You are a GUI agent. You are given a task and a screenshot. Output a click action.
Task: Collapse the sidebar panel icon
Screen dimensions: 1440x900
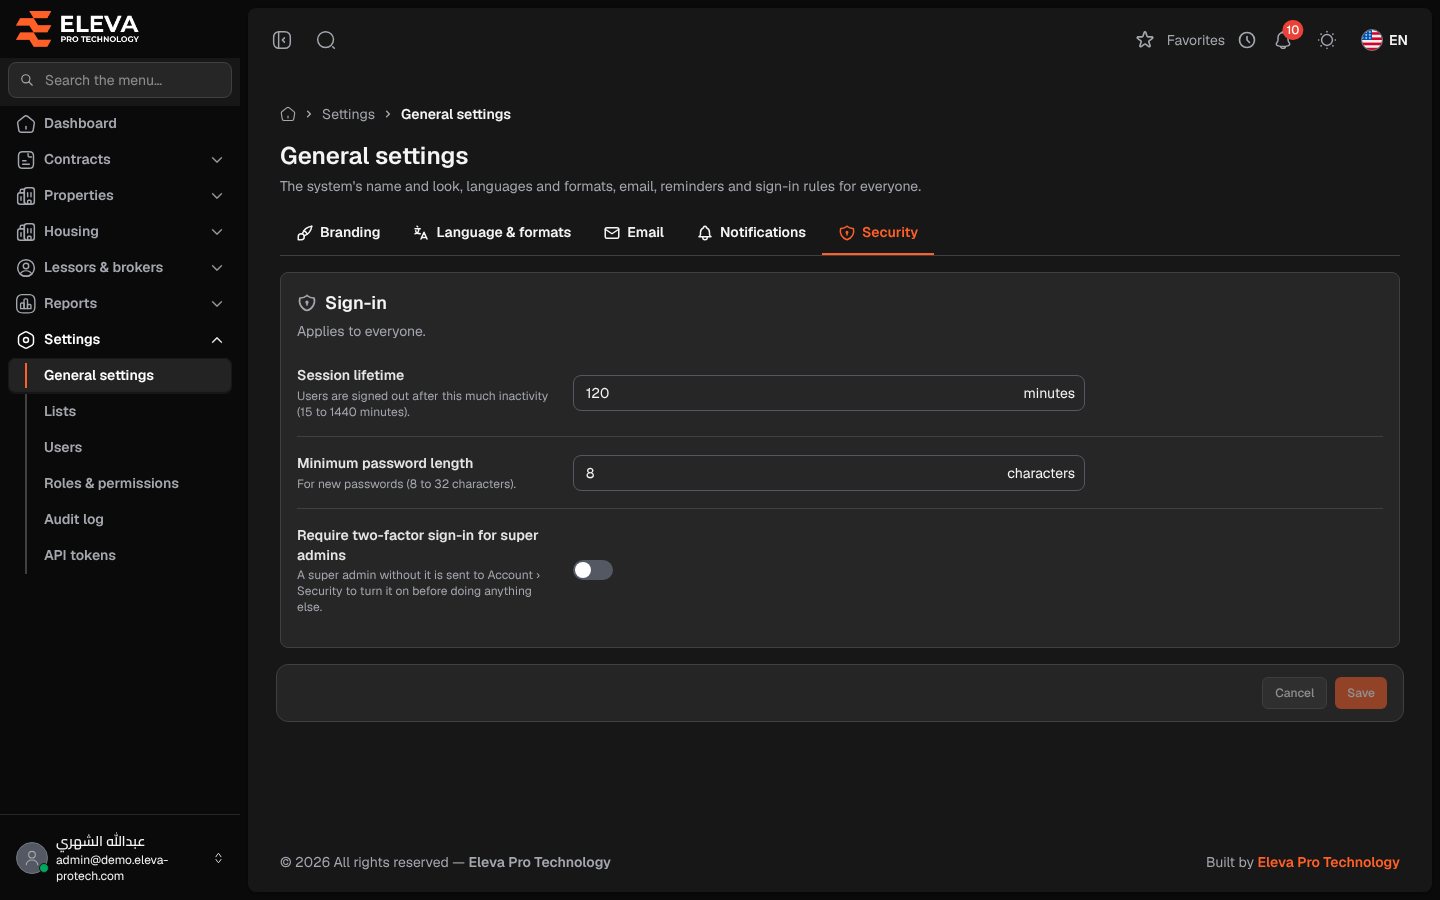coord(282,40)
